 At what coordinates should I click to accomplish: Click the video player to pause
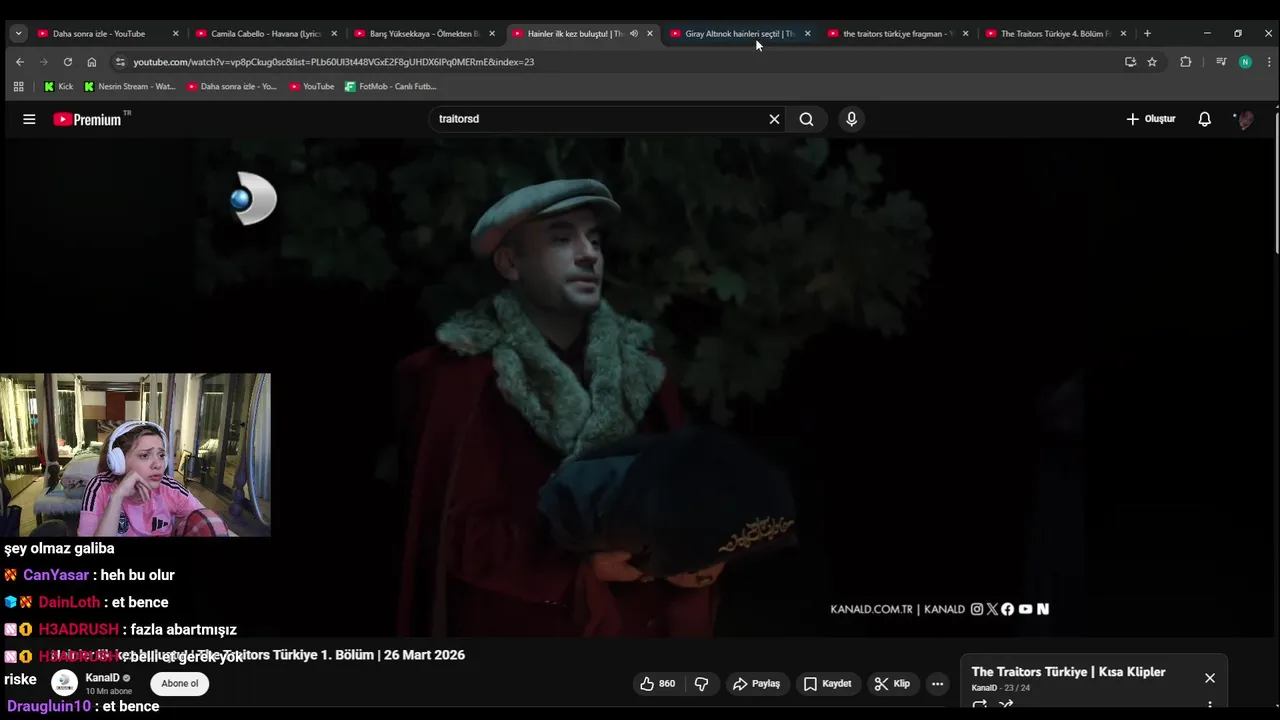pos(640,388)
